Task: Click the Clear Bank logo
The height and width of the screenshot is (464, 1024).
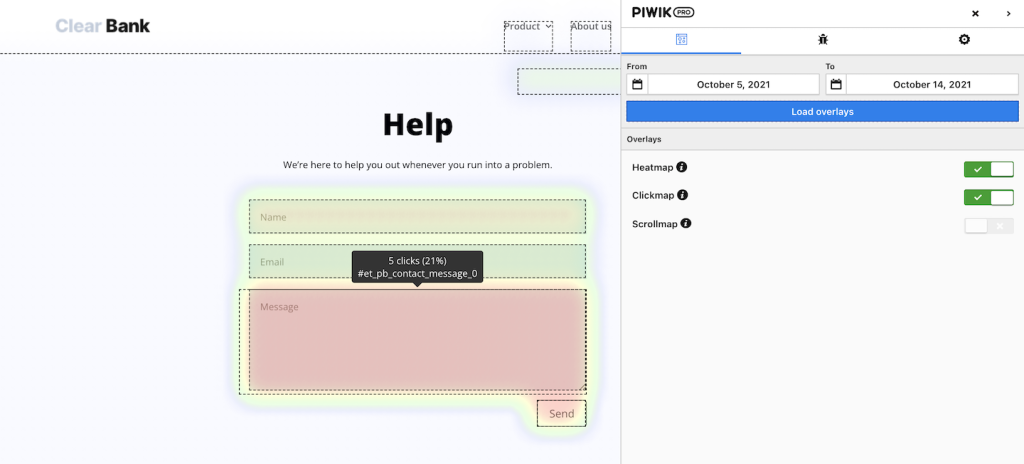Action: (x=103, y=26)
